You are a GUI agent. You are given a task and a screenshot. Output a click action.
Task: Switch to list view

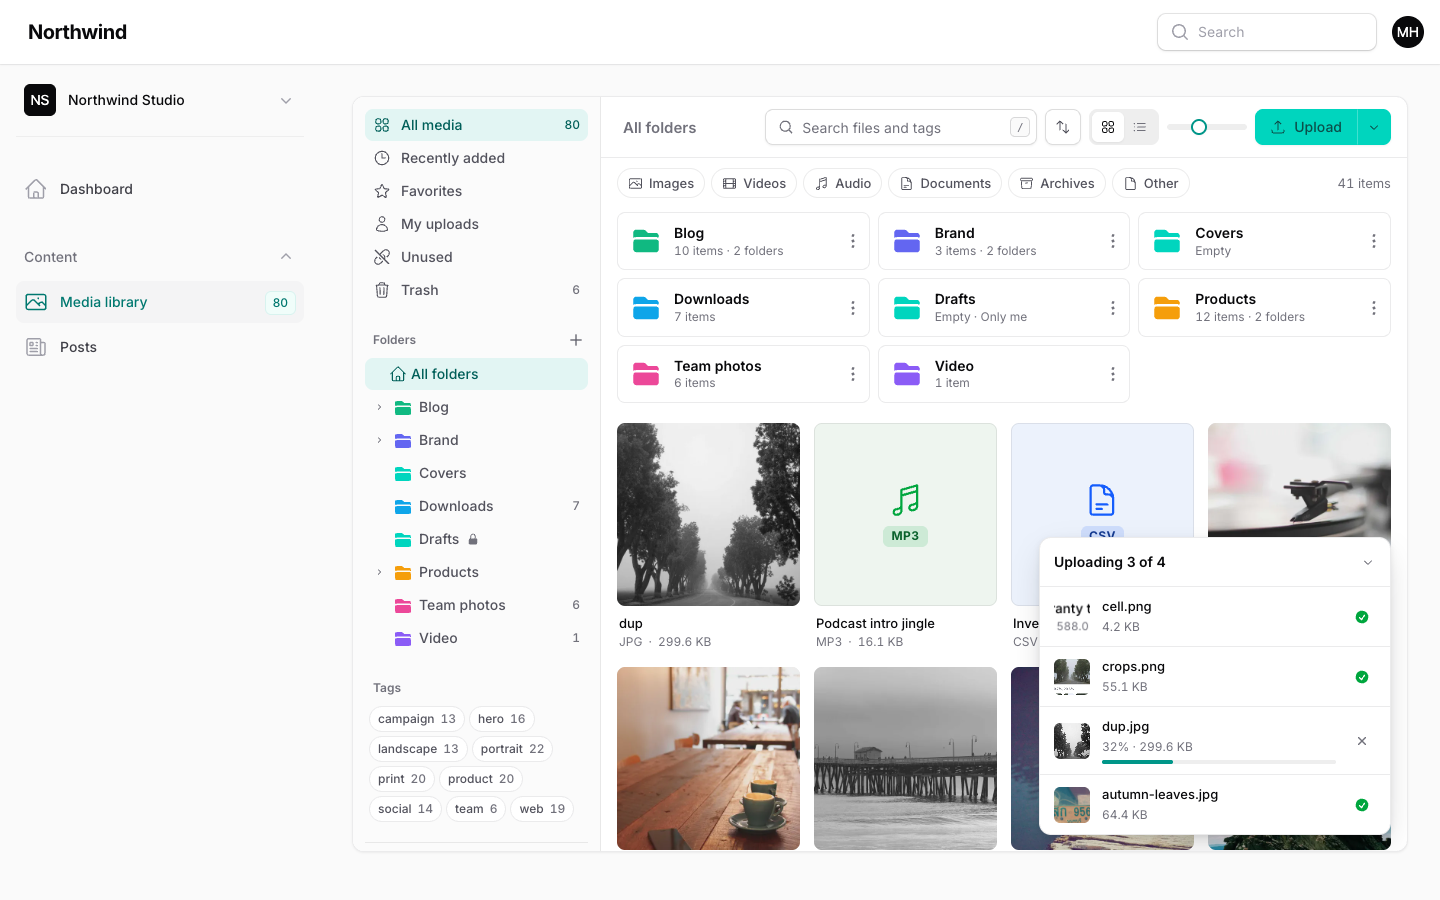pos(1140,127)
